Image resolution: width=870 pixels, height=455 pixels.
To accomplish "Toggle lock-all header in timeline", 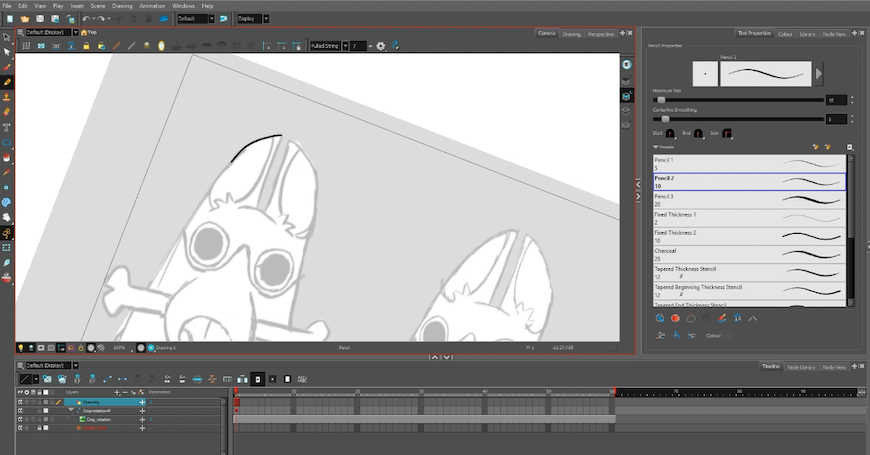I will click(x=39, y=392).
